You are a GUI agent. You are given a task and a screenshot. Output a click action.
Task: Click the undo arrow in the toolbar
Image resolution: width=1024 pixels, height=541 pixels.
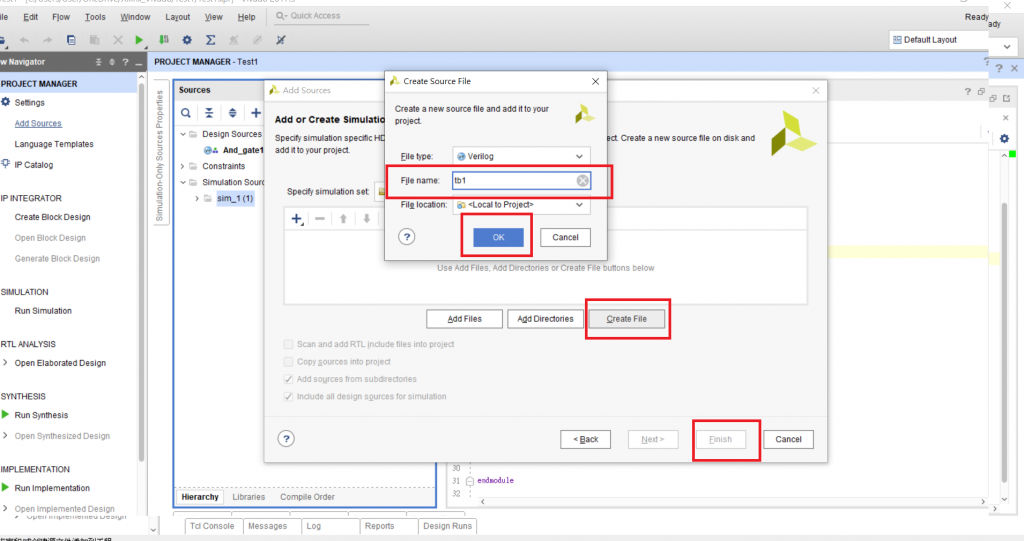pos(24,40)
